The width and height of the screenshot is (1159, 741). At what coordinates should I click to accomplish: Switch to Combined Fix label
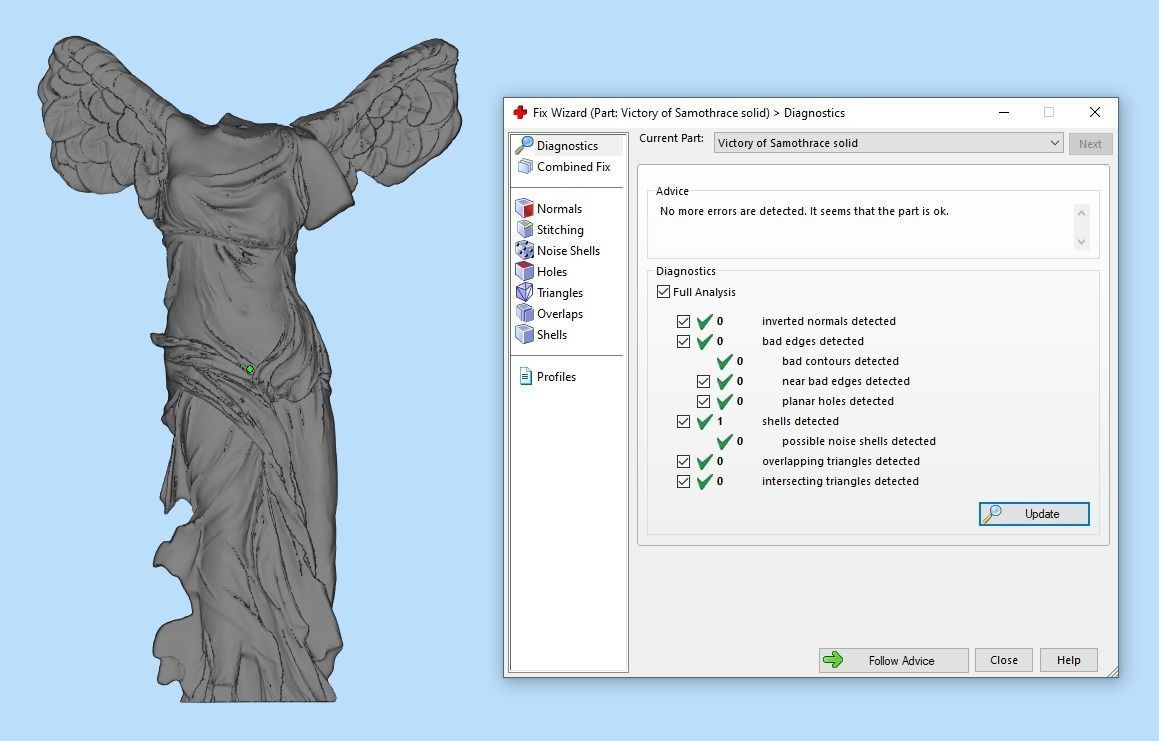click(x=574, y=166)
